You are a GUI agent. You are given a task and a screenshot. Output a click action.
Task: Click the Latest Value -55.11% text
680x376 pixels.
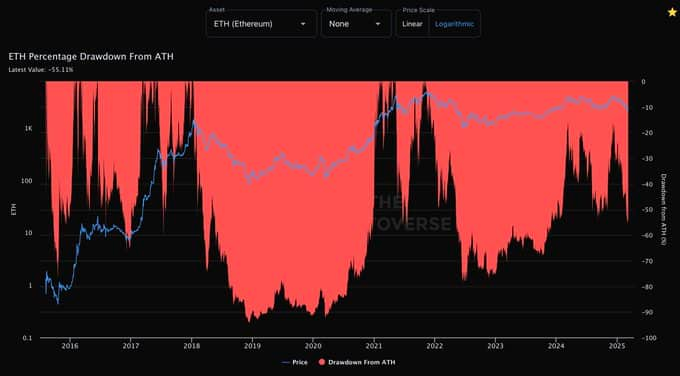41,69
